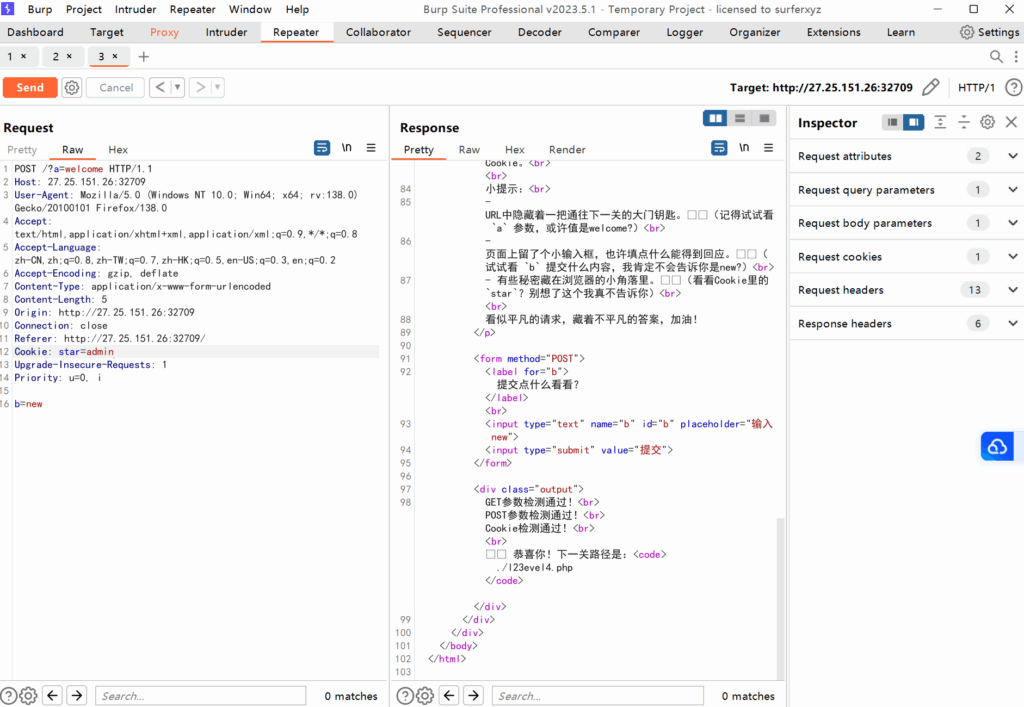1024x707 pixels.
Task: Open the Project menu
Action: [84, 10]
